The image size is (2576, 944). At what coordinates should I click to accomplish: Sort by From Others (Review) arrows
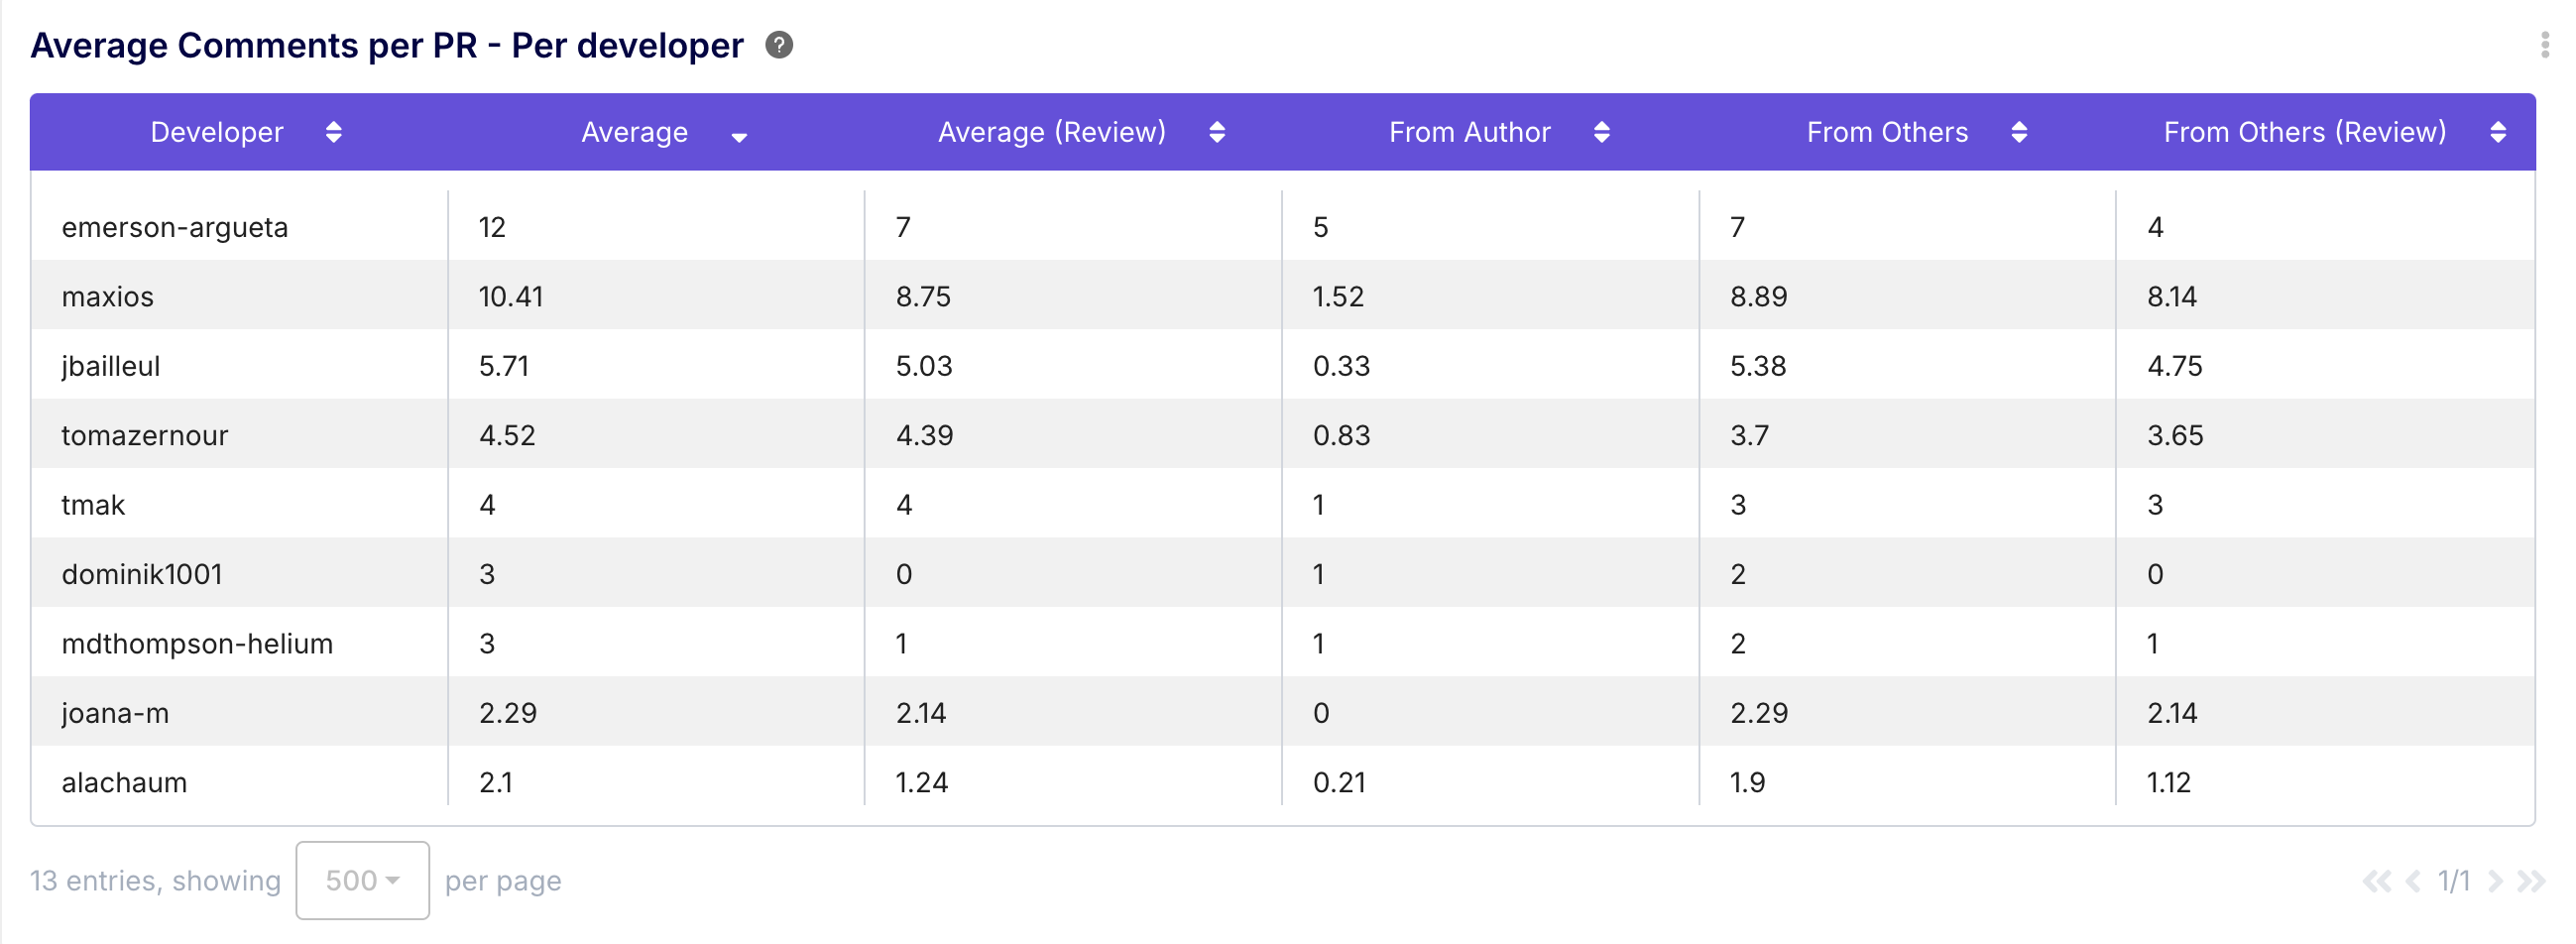click(2497, 132)
